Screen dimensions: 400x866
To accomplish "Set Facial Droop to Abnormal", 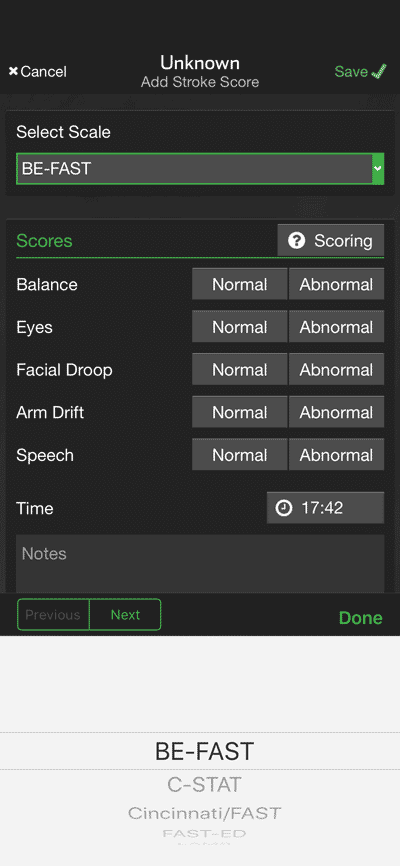I will click(x=336, y=369).
